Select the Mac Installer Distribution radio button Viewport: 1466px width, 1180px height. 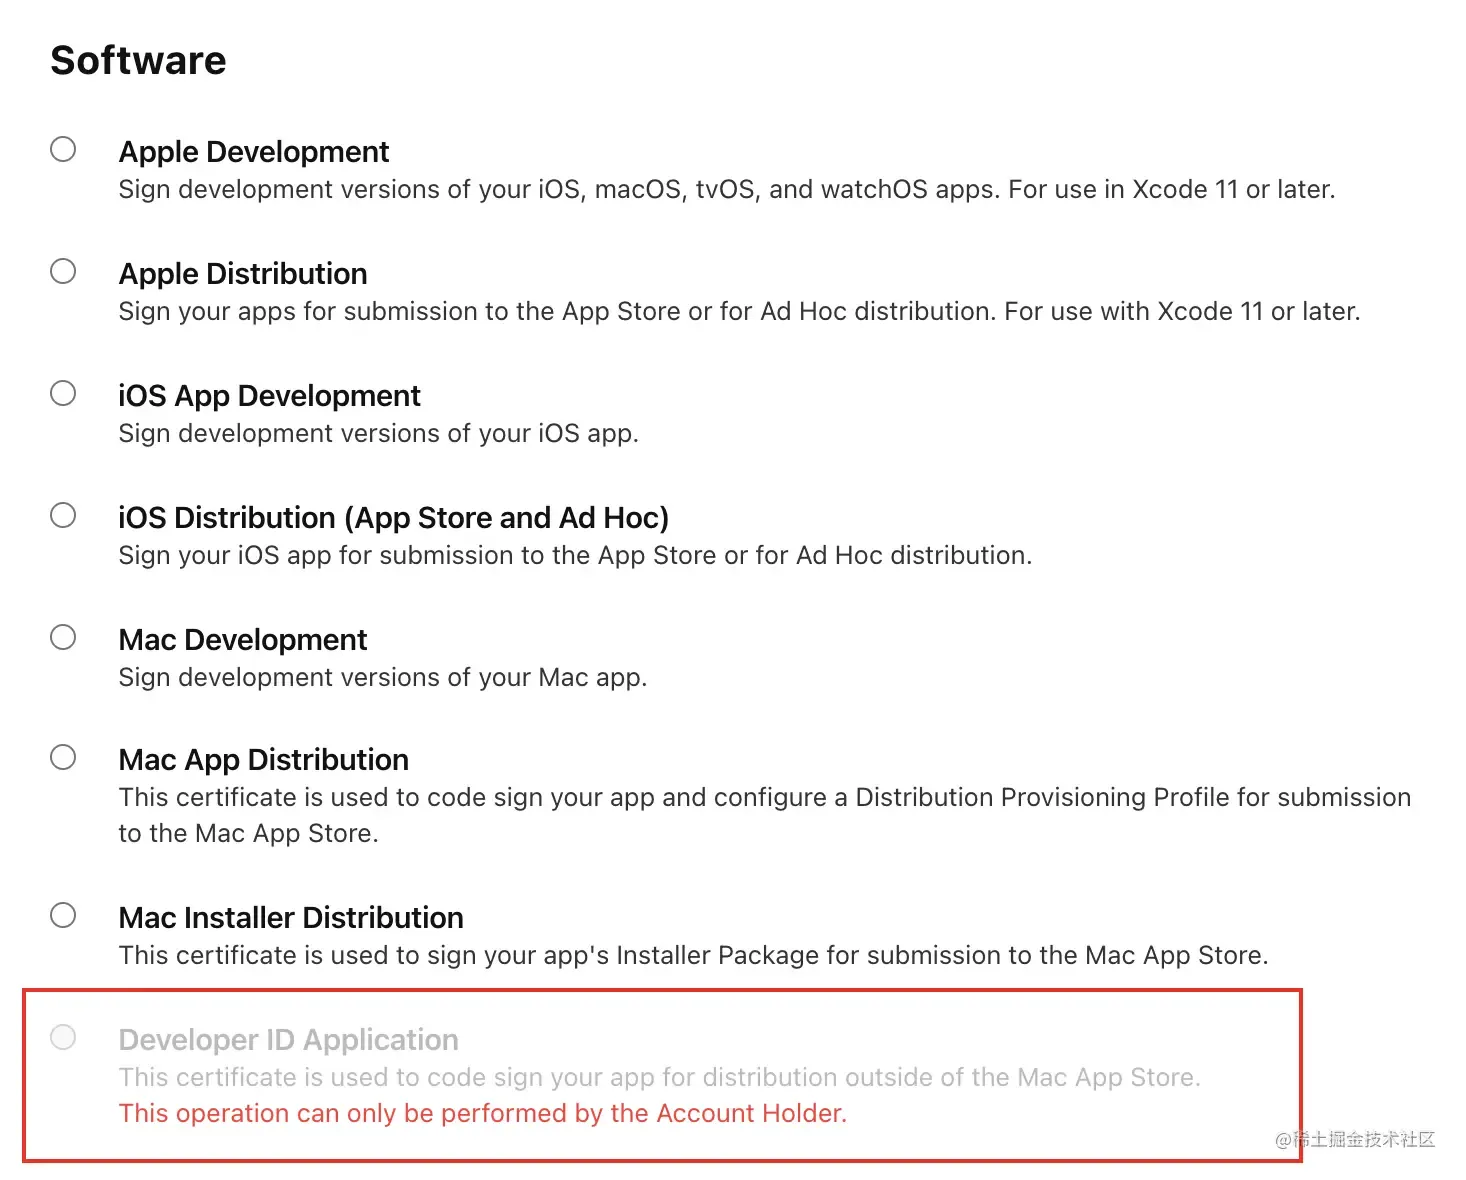pos(63,915)
